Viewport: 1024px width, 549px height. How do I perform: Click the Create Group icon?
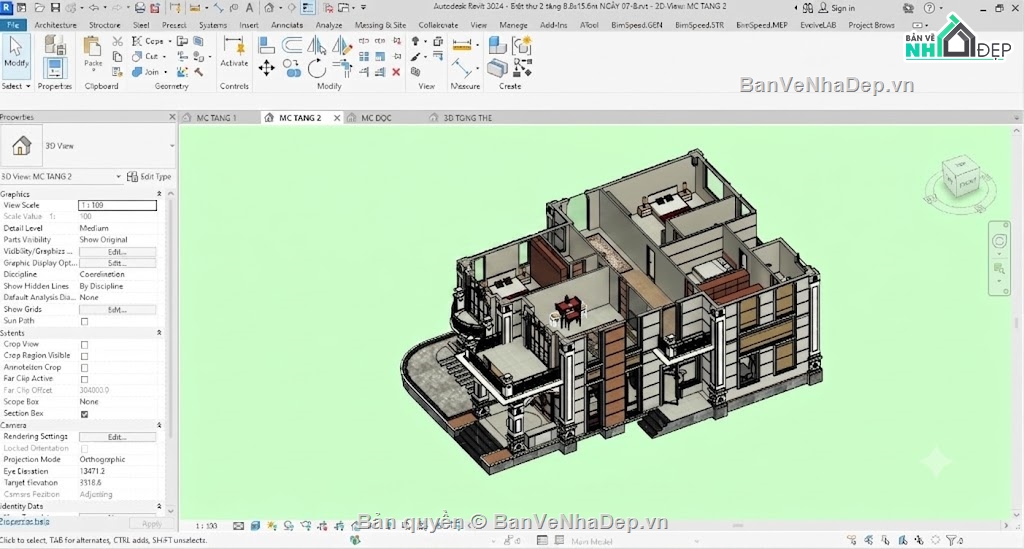point(522,45)
